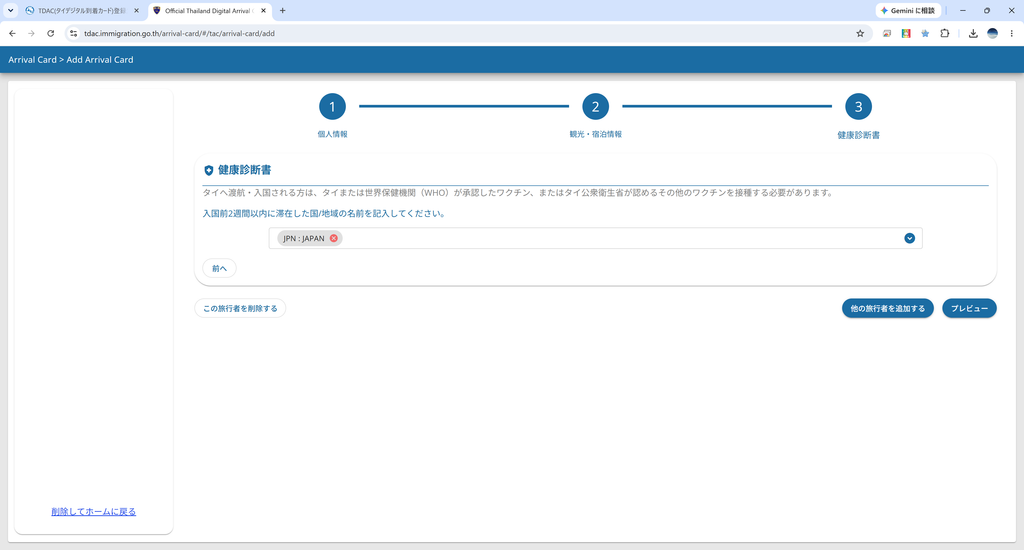Close the Official Thailand Digital Arrival tab
The image size is (1024, 550).
click(263, 10)
